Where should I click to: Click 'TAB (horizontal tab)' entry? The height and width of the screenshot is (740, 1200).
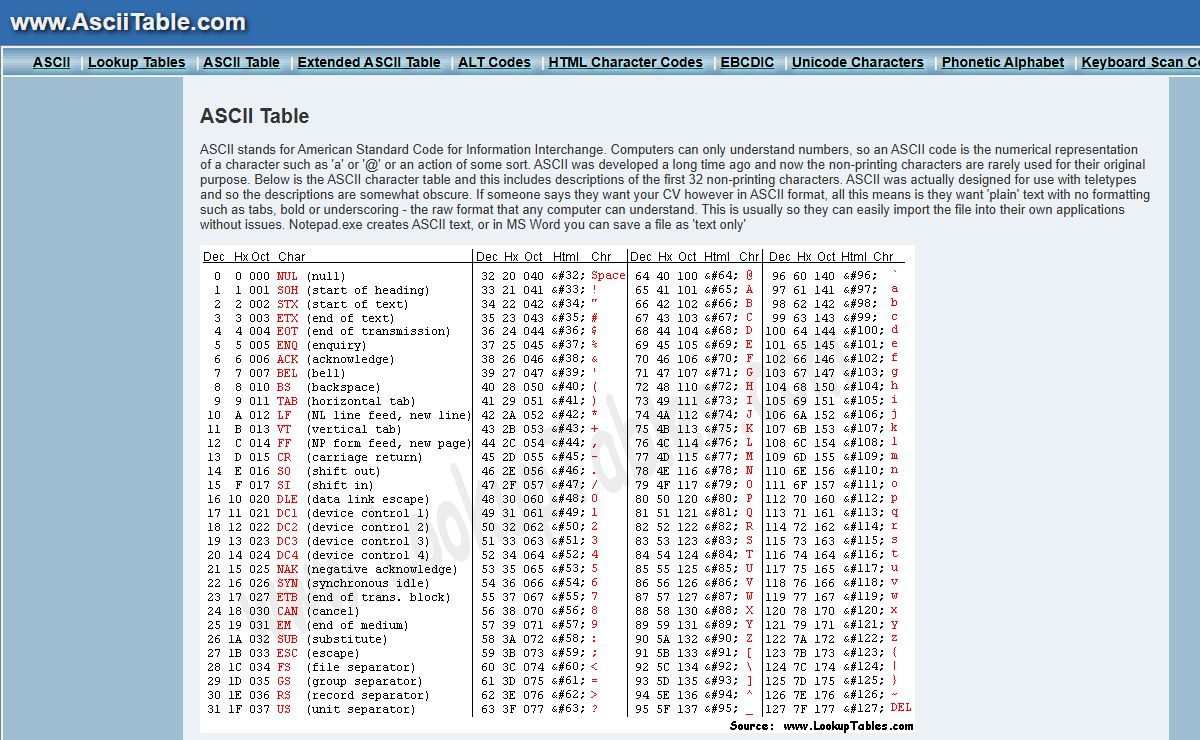pyautogui.click(x=346, y=401)
